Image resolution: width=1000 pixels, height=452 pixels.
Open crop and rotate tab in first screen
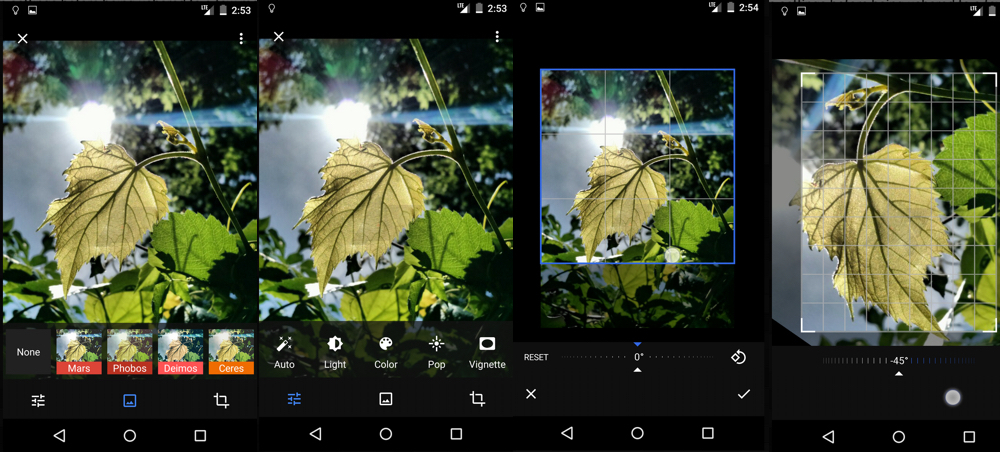coord(221,400)
